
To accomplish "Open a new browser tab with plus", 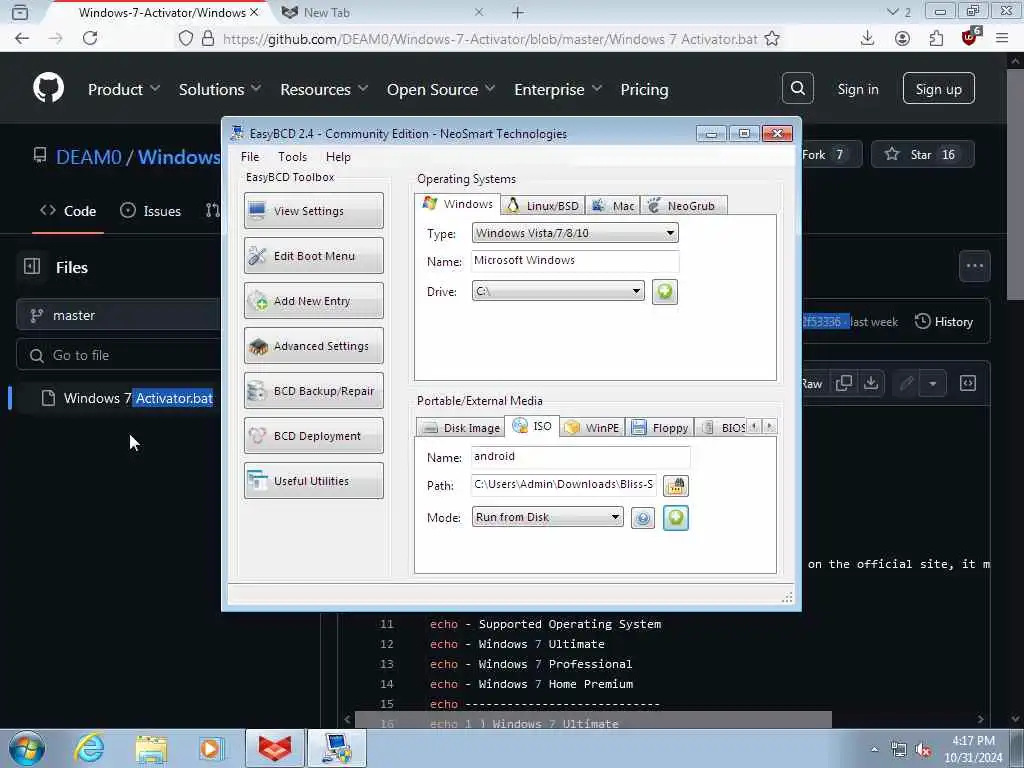I will [518, 12].
